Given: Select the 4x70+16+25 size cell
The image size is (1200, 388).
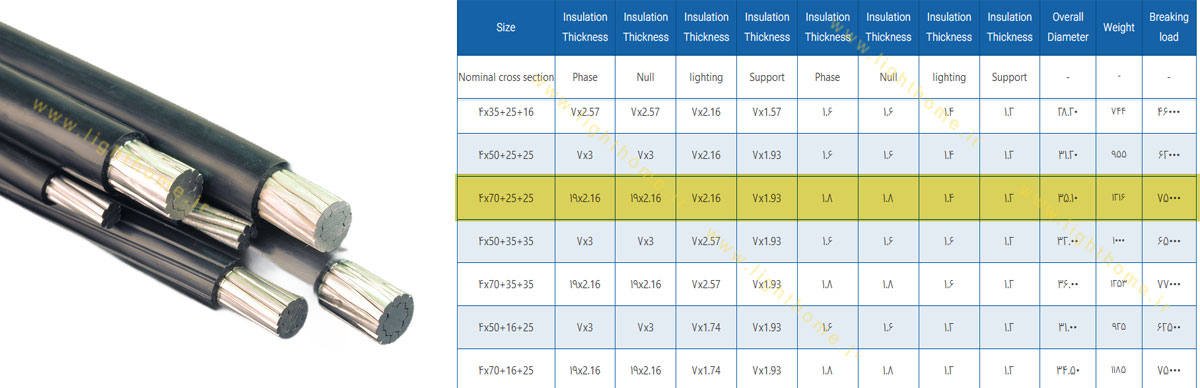Looking at the screenshot, I should pos(506,369).
